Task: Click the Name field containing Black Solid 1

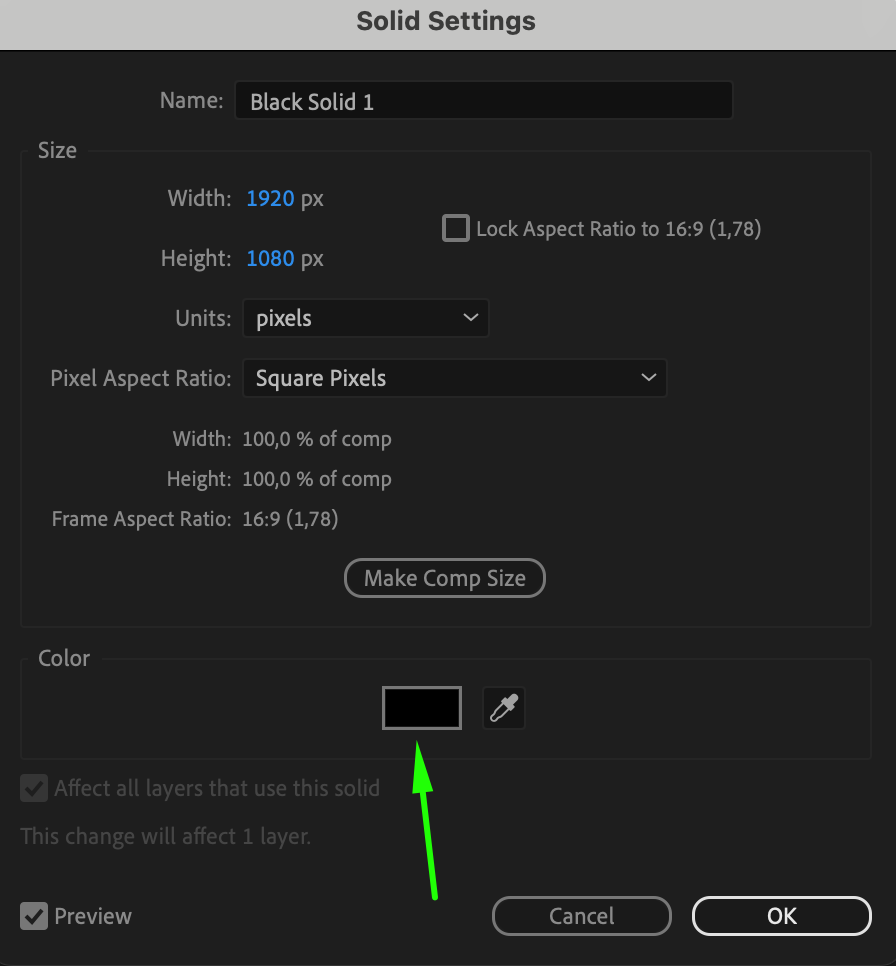Action: (x=483, y=101)
